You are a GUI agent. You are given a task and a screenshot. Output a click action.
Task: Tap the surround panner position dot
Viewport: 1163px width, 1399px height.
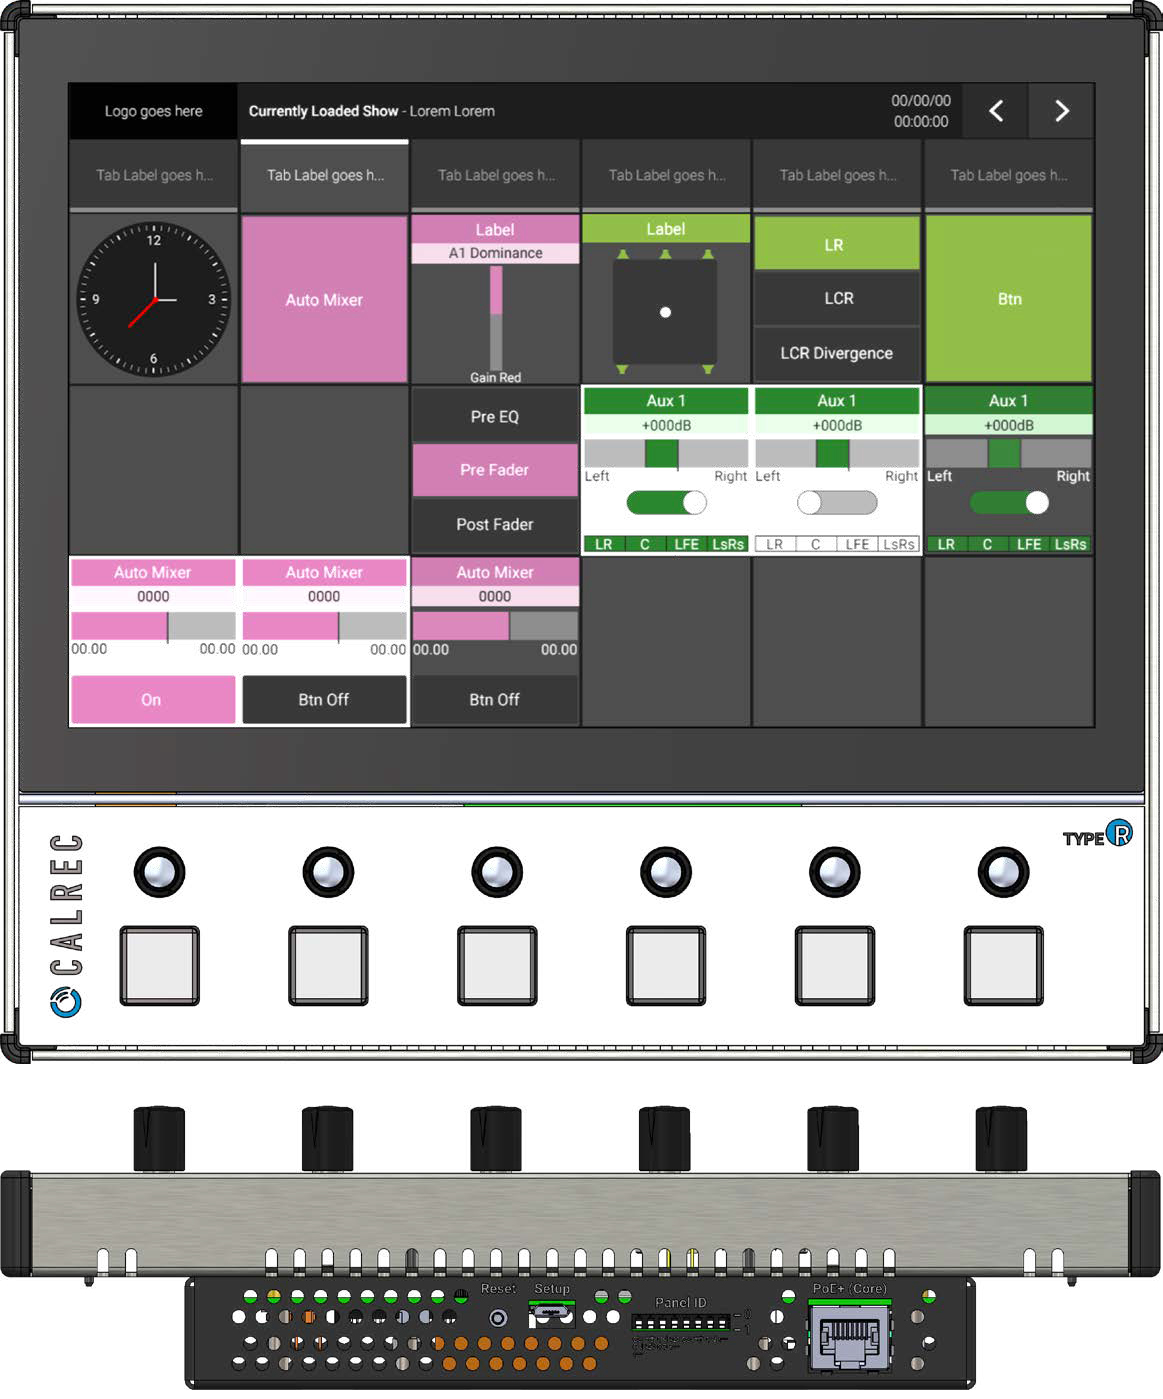click(666, 313)
